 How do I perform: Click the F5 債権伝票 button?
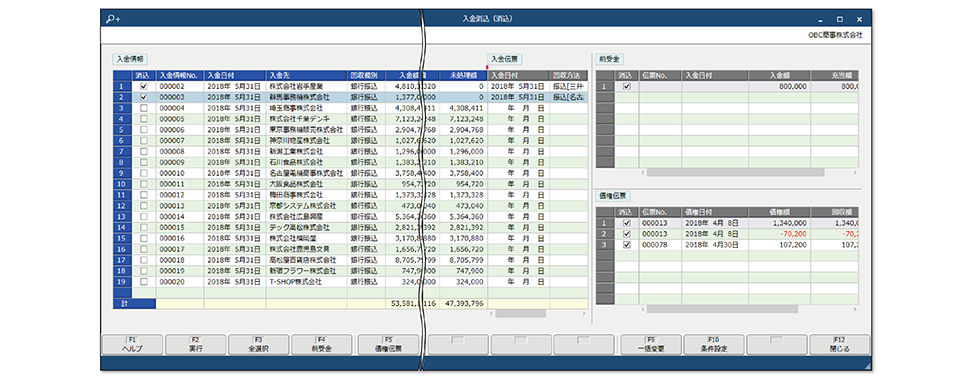(388, 345)
